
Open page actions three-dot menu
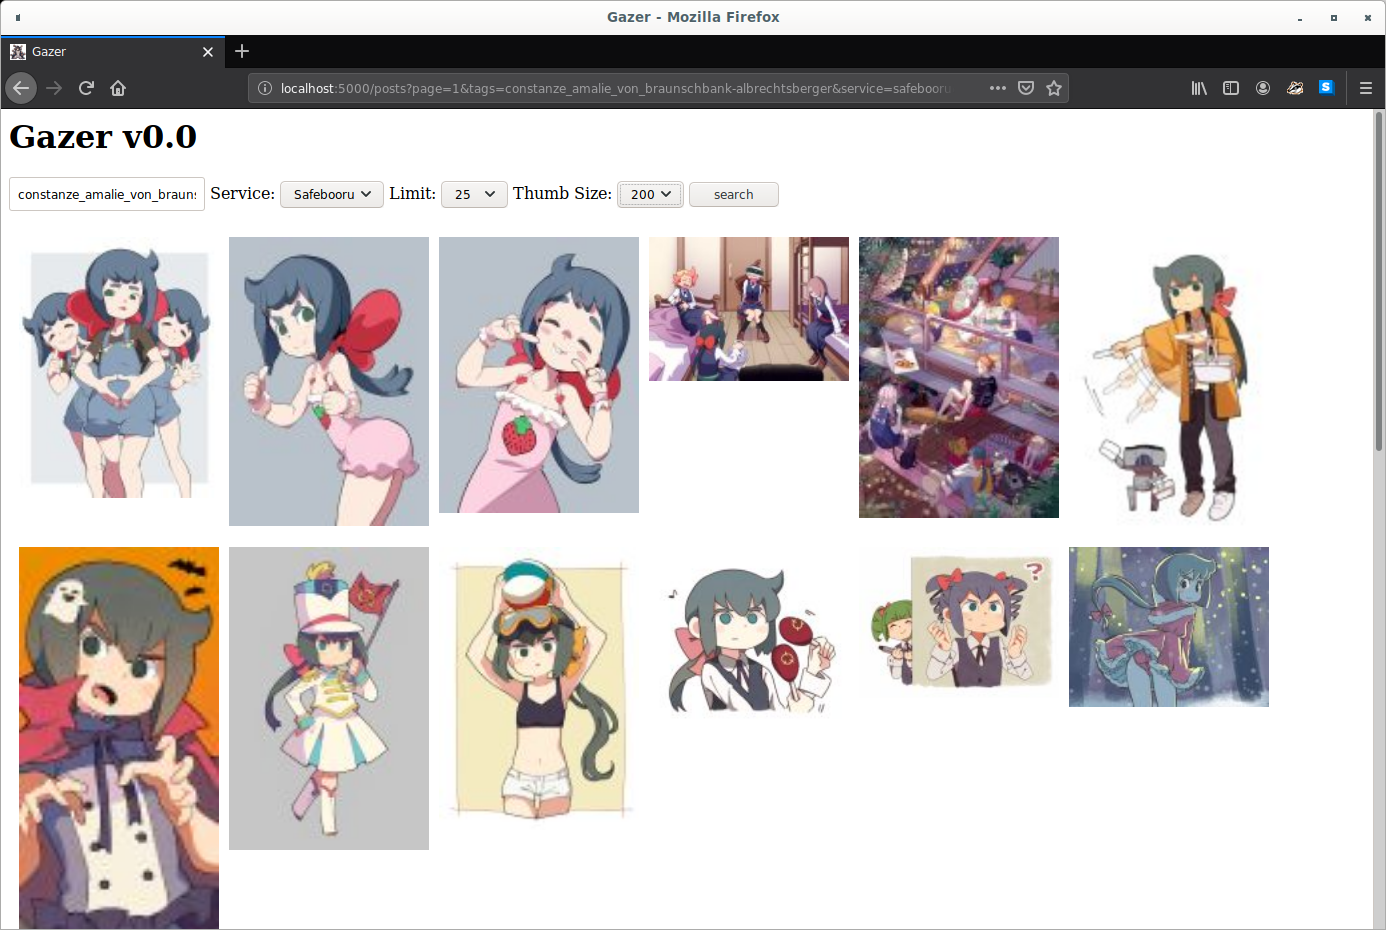[x=998, y=88]
